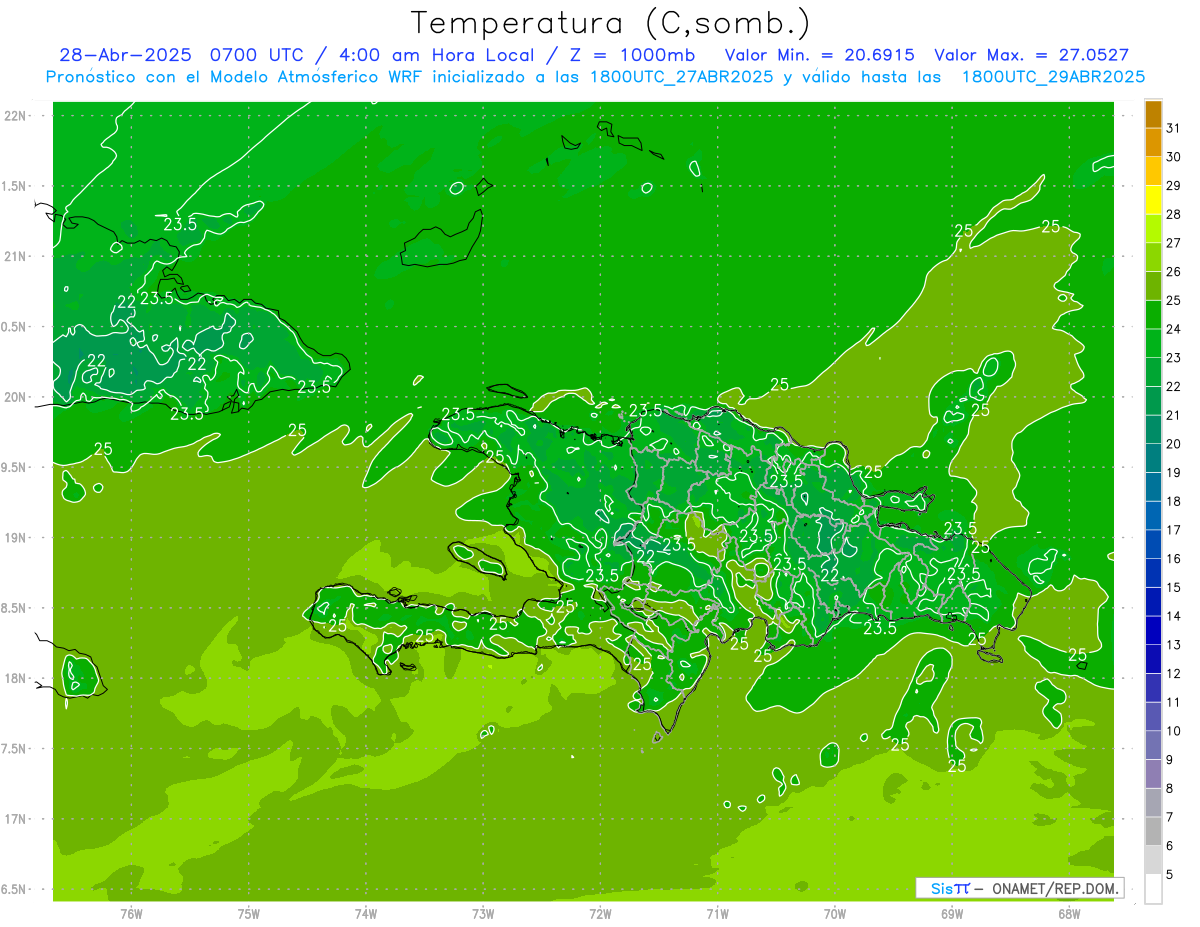Click the "73W" longitude axis label
Viewport: 1200px width, 927px height.
point(483,914)
